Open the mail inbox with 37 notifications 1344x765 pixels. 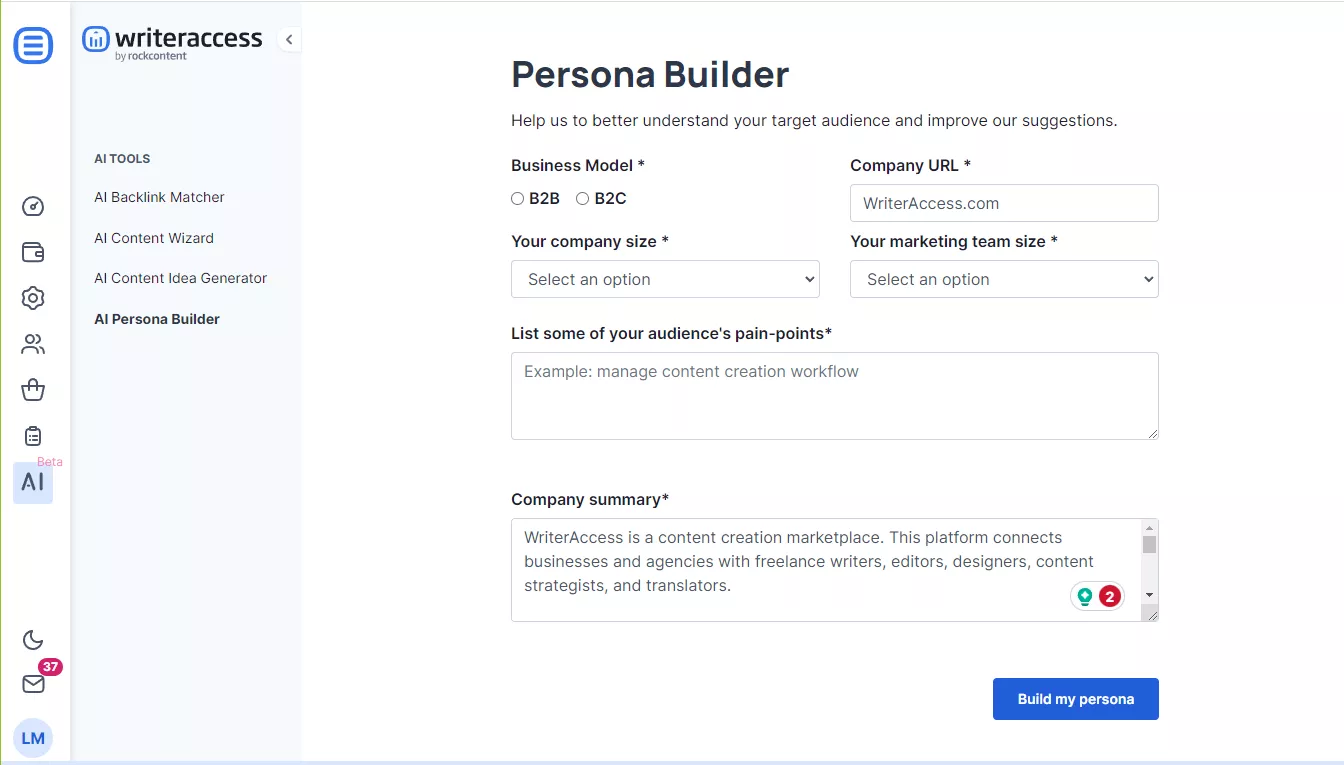[x=33, y=684]
